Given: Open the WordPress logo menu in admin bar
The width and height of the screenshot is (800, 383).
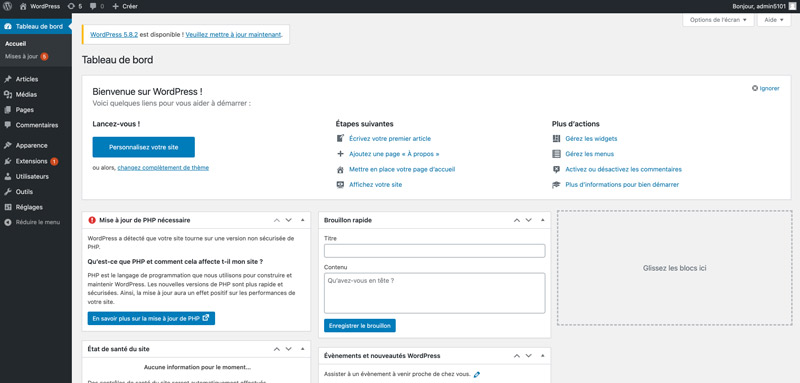Looking at the screenshot, I should point(8,6).
